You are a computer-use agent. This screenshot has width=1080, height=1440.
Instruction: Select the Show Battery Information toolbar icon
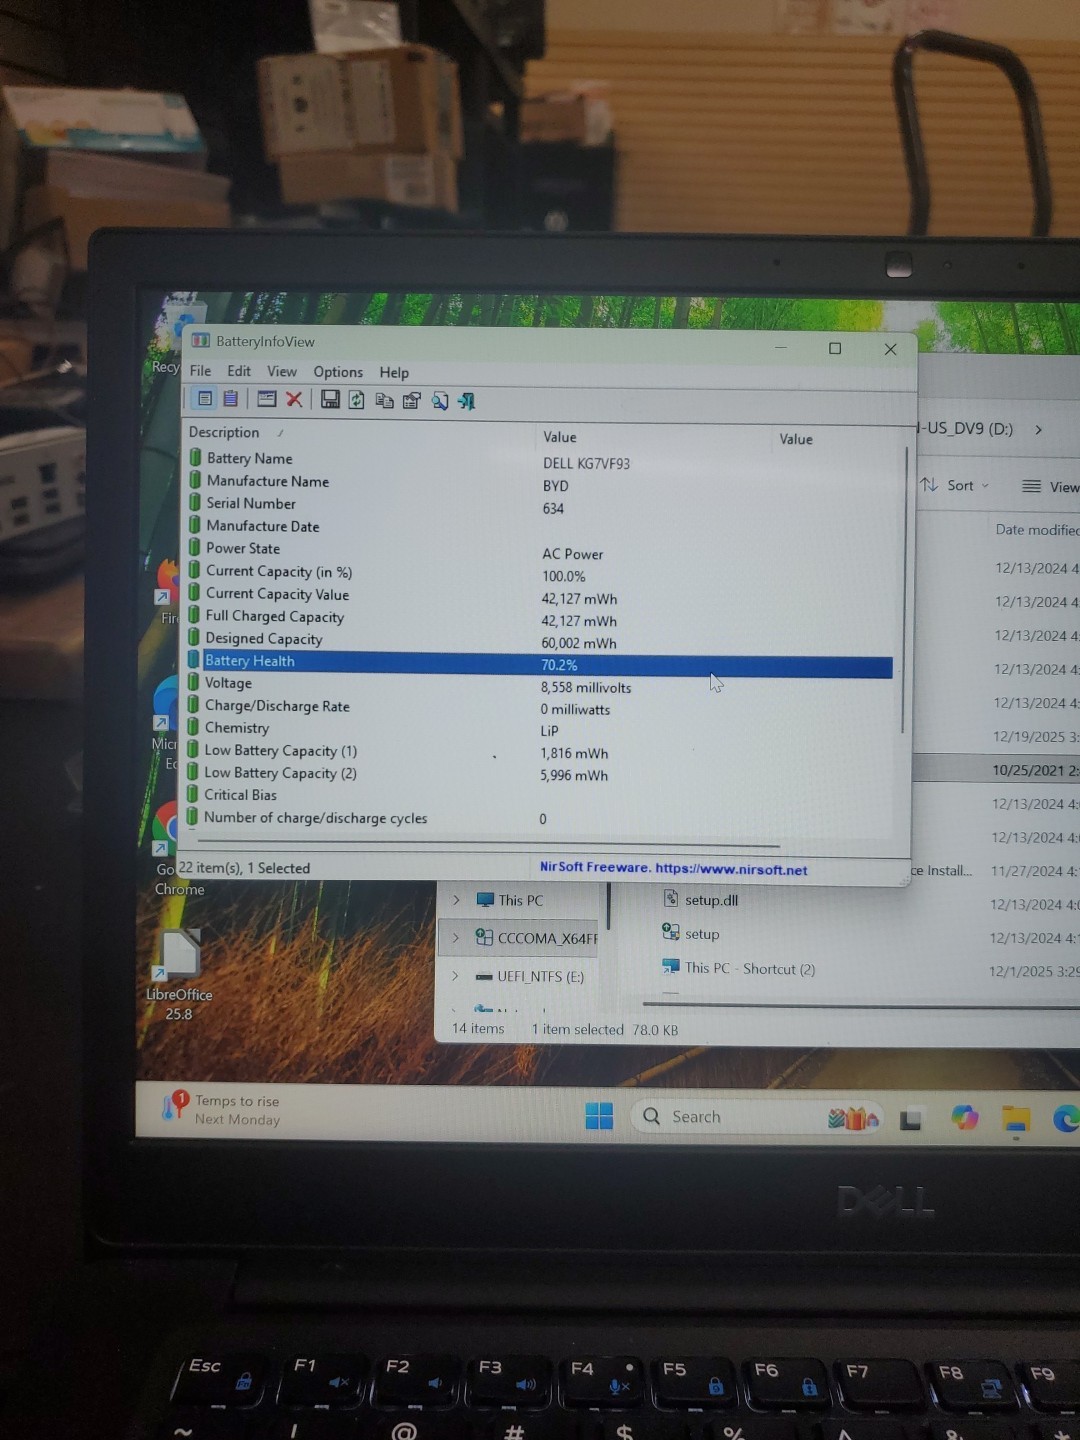[x=205, y=398]
